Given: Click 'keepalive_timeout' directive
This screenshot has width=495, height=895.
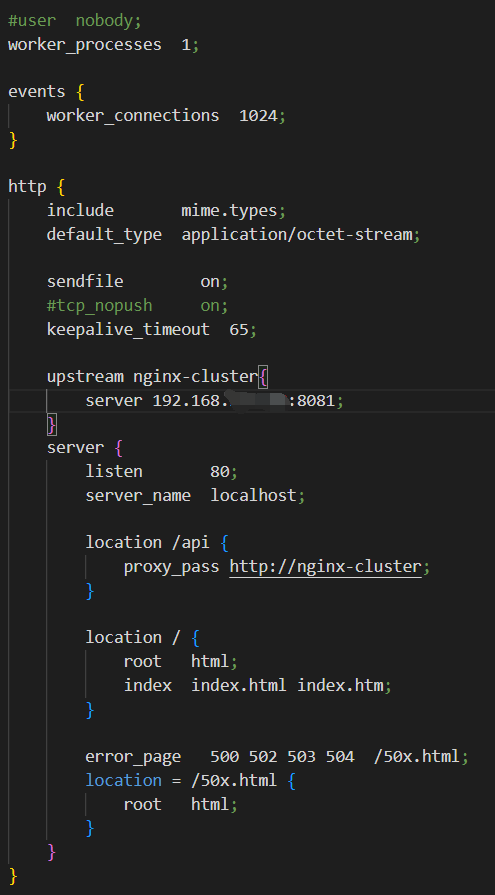Looking at the screenshot, I should [x=128, y=330].
